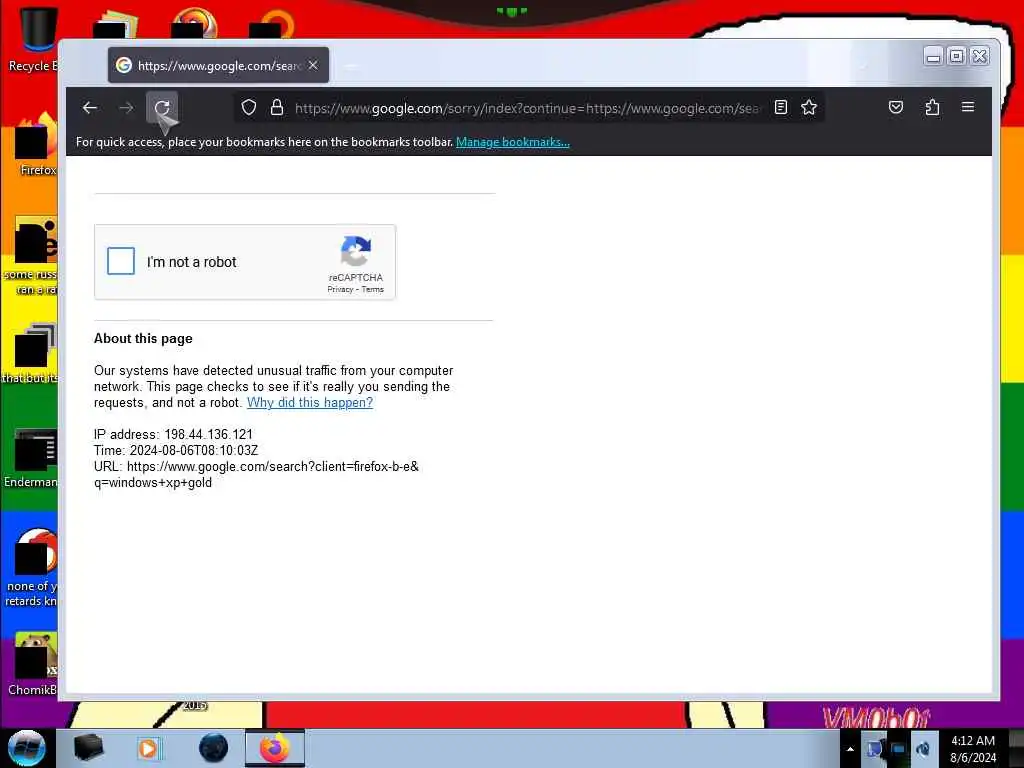Open the ChomikB desktop icon

pyautogui.click(x=34, y=663)
